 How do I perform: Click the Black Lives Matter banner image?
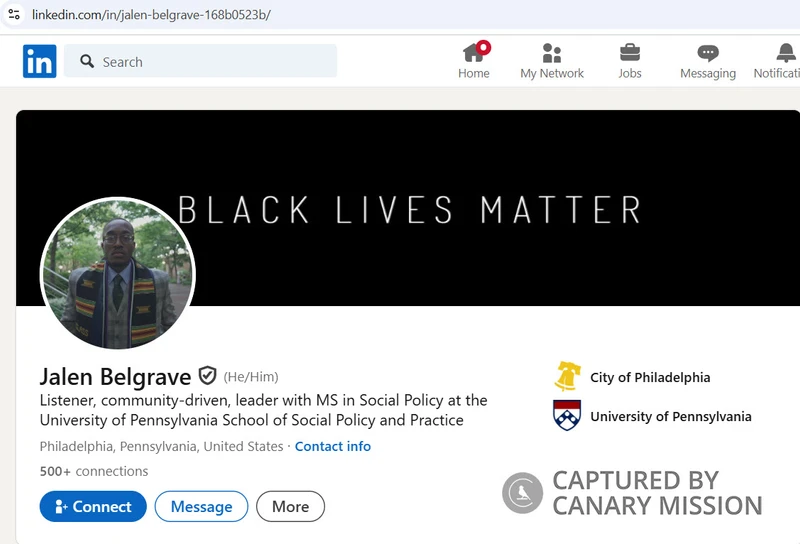pos(408,208)
